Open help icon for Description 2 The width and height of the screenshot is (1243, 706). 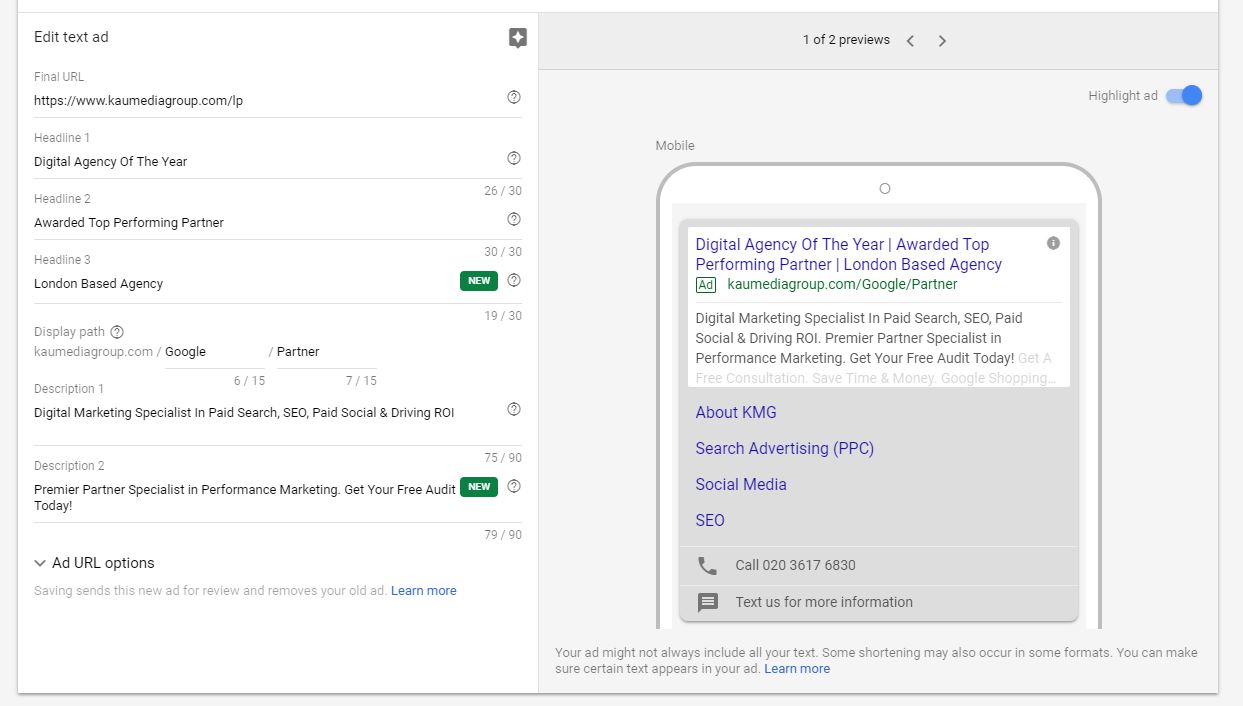click(x=514, y=486)
